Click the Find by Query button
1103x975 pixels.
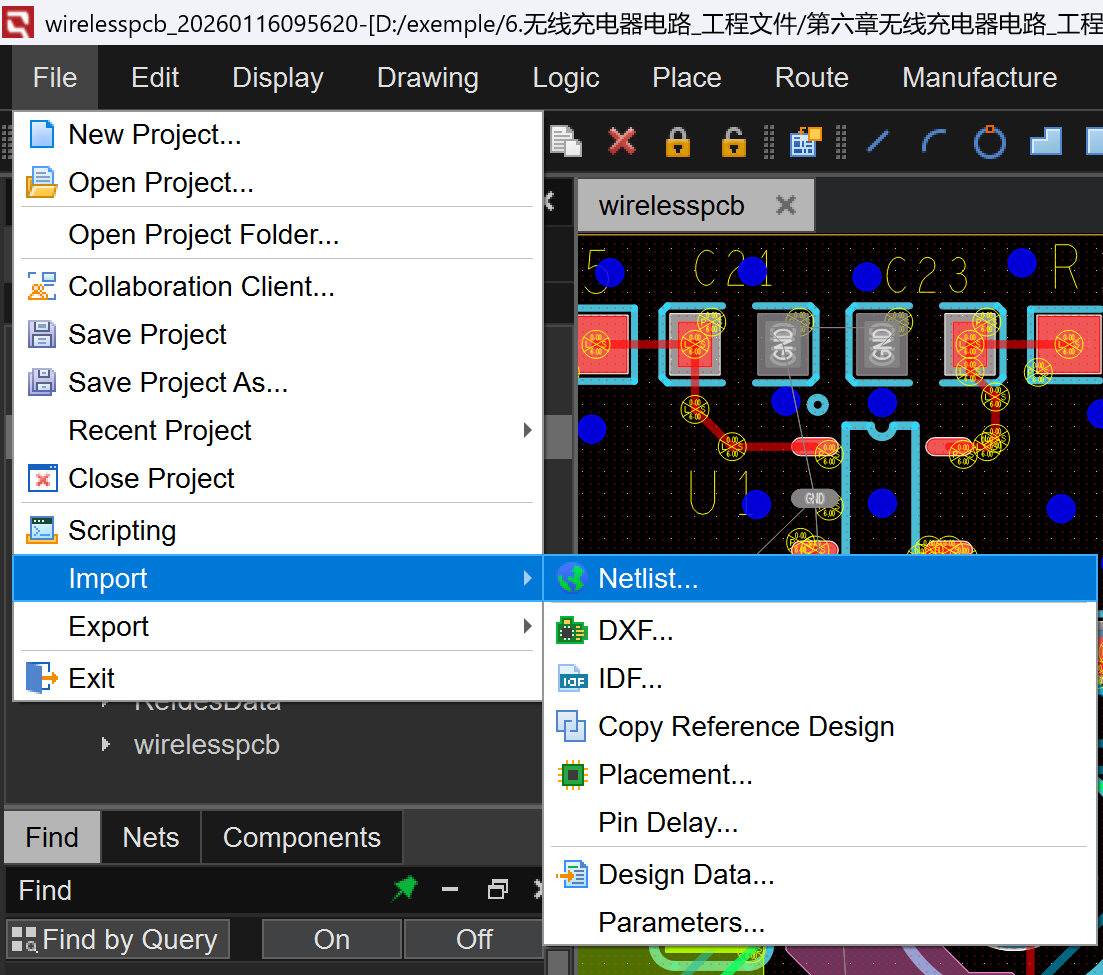pyautogui.click(x=117, y=939)
